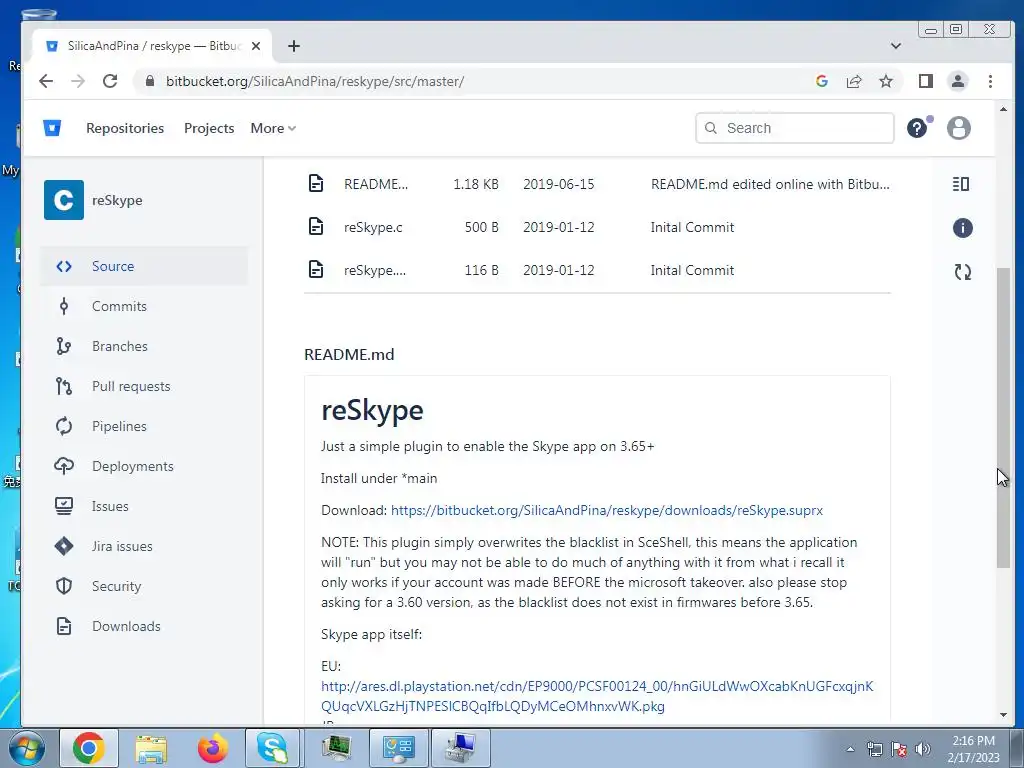Open the reSkype.c file link
This screenshot has height=768, width=1024.
point(373,227)
